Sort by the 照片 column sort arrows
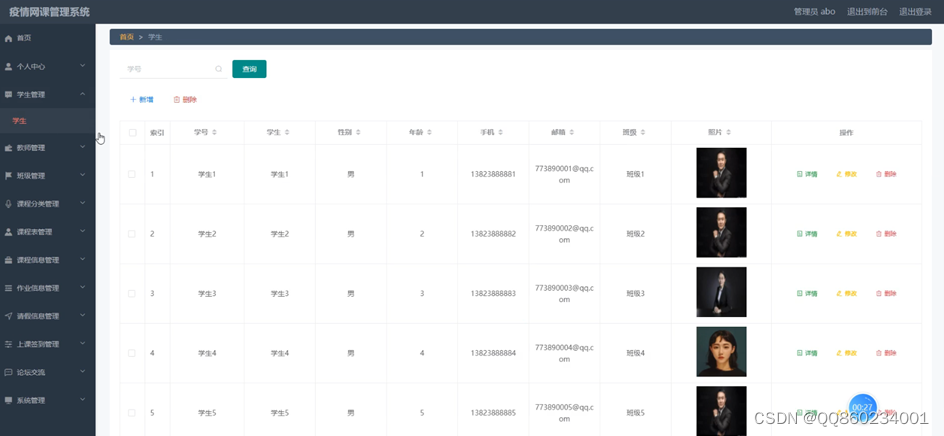 click(728, 132)
